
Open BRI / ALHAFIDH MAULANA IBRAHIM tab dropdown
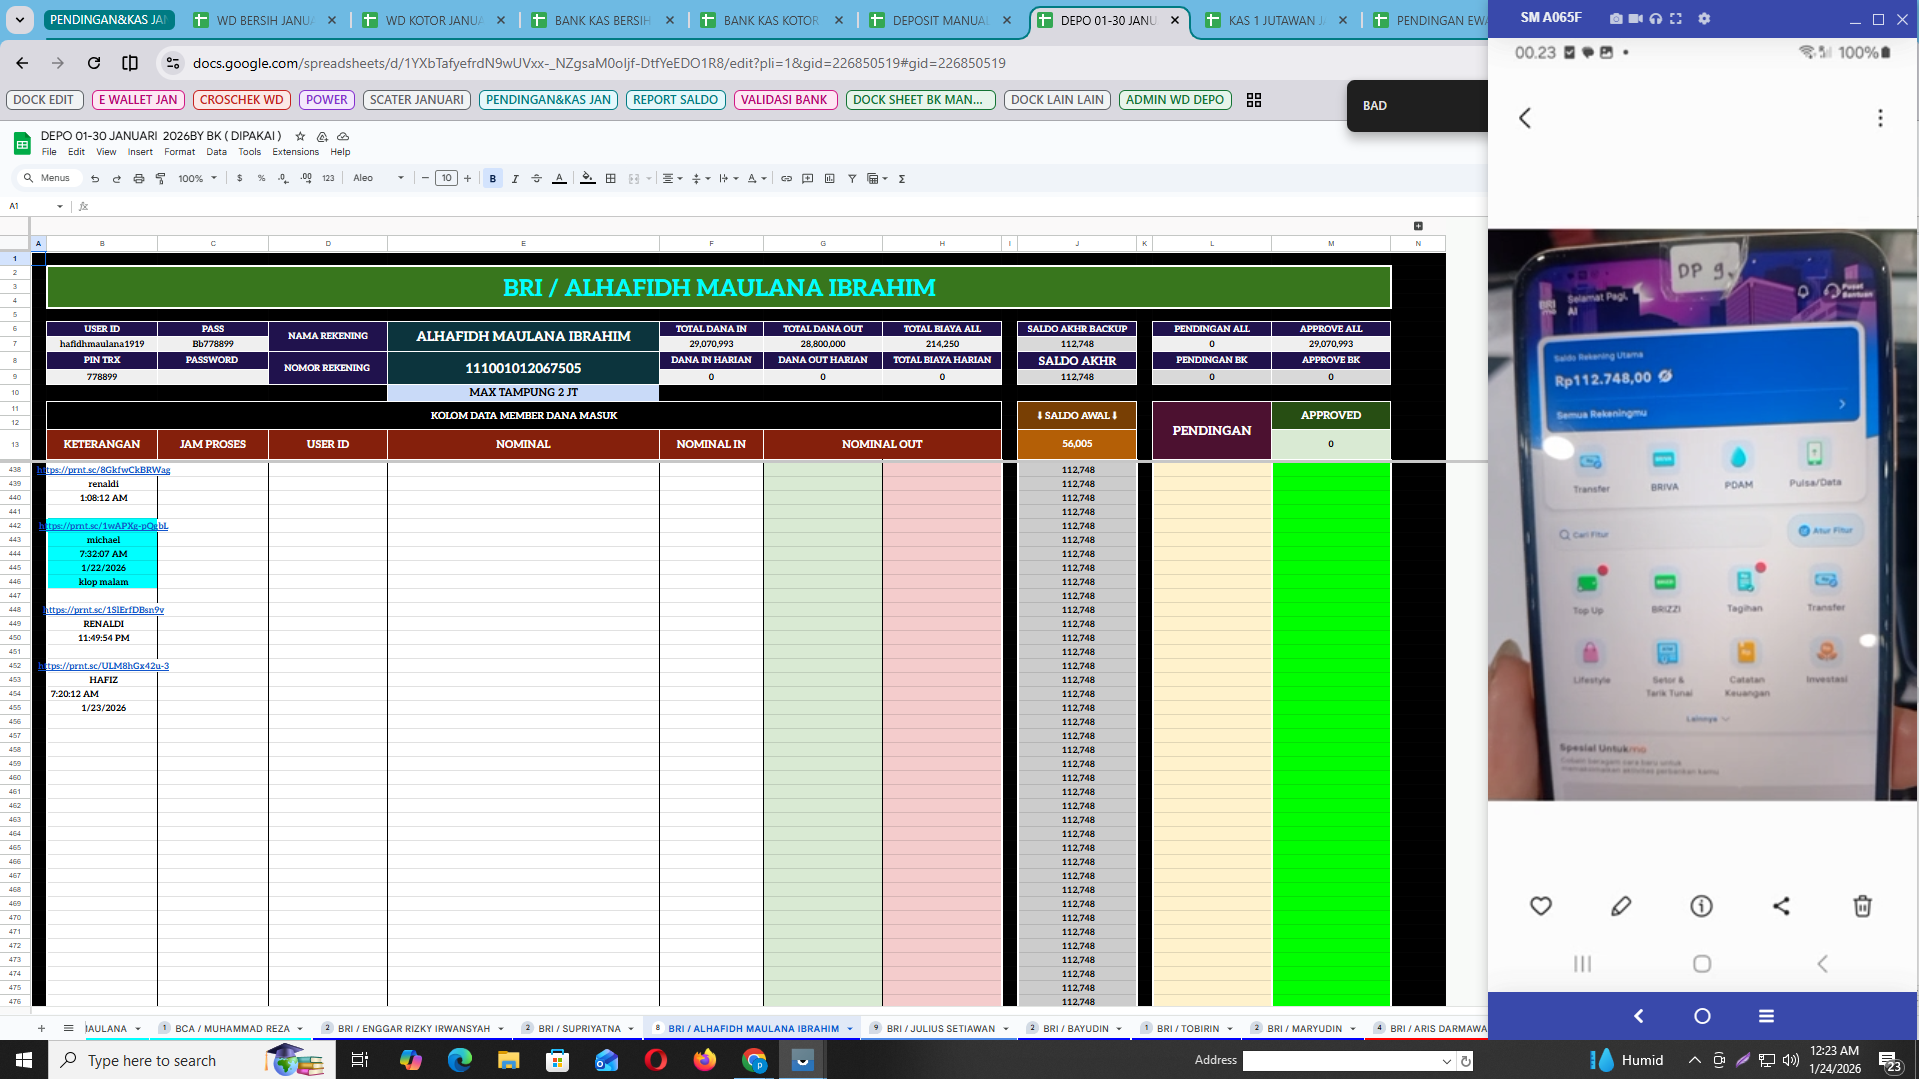(x=850, y=1029)
